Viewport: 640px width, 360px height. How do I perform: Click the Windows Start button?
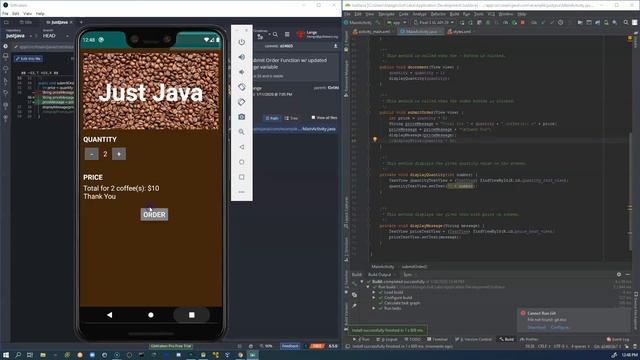tap(6, 355)
